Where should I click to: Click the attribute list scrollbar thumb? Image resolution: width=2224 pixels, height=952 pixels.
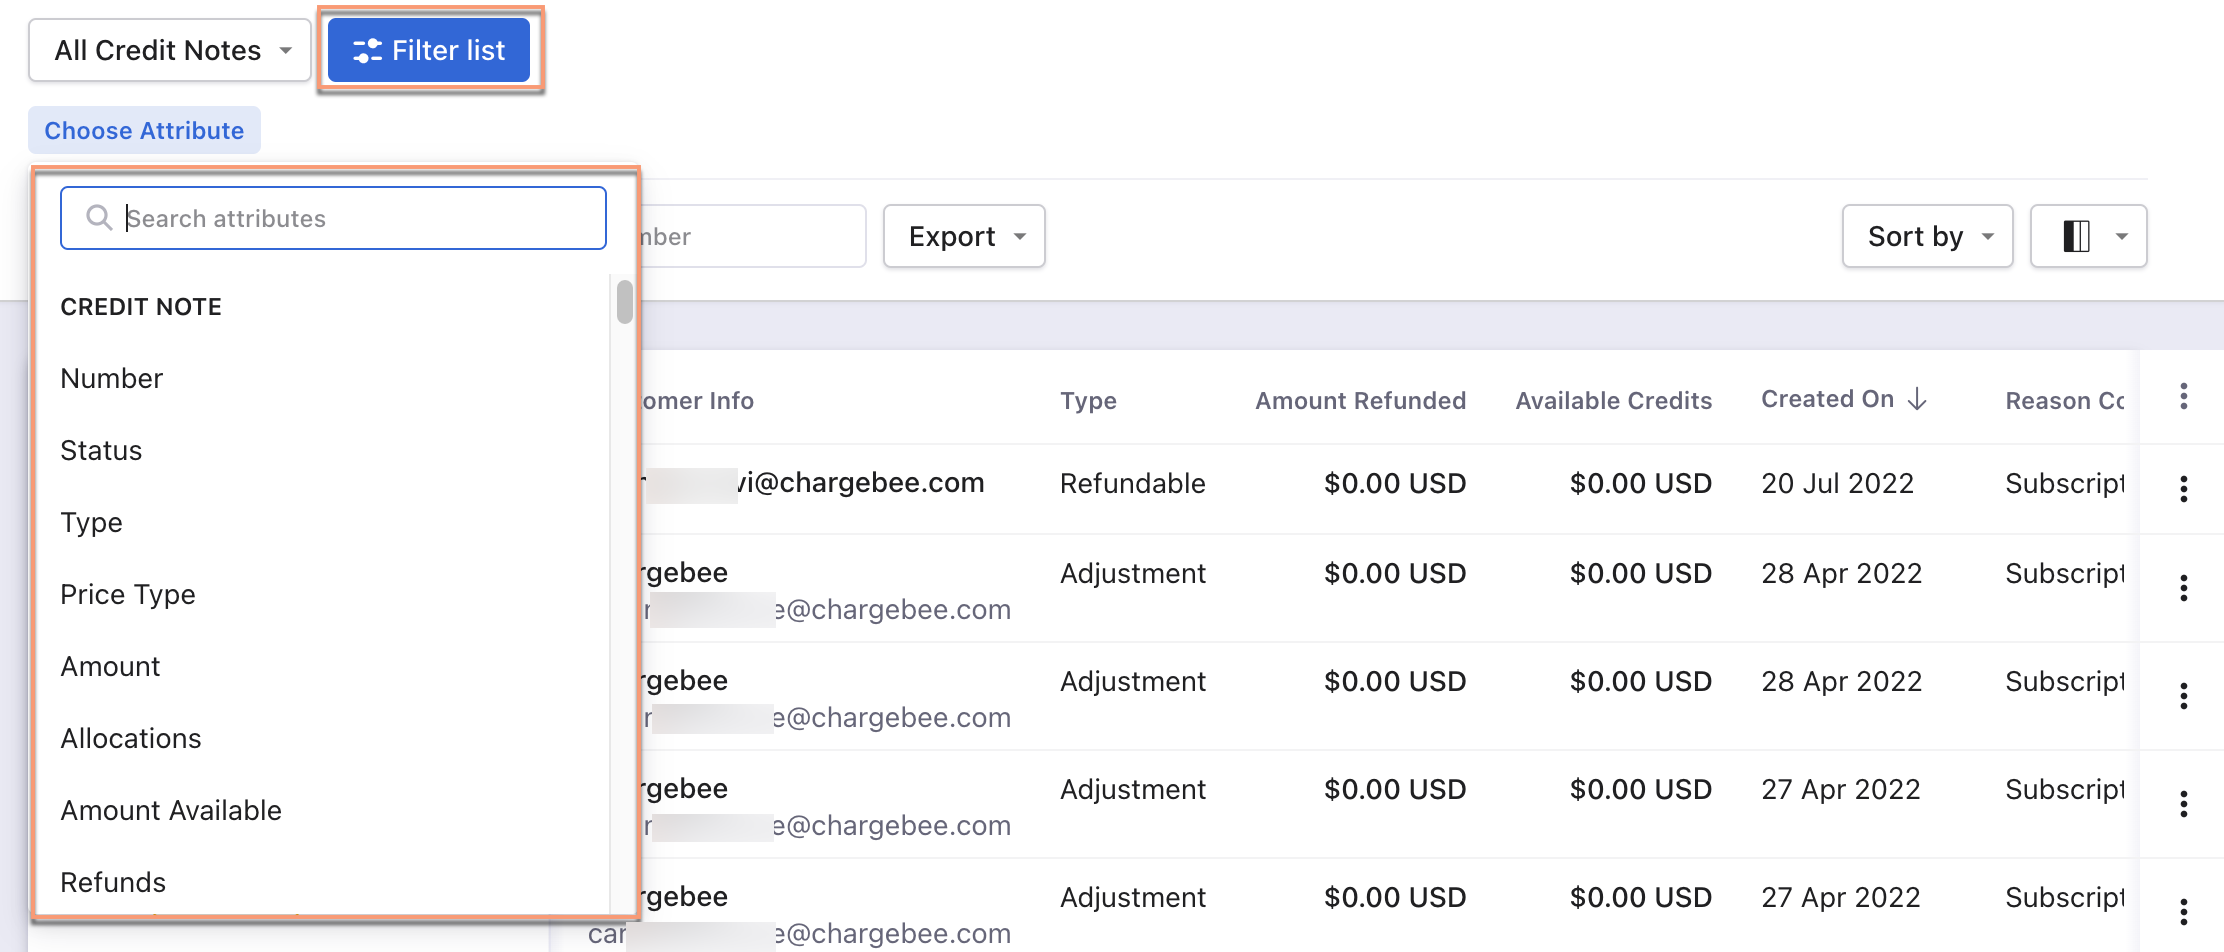[625, 302]
